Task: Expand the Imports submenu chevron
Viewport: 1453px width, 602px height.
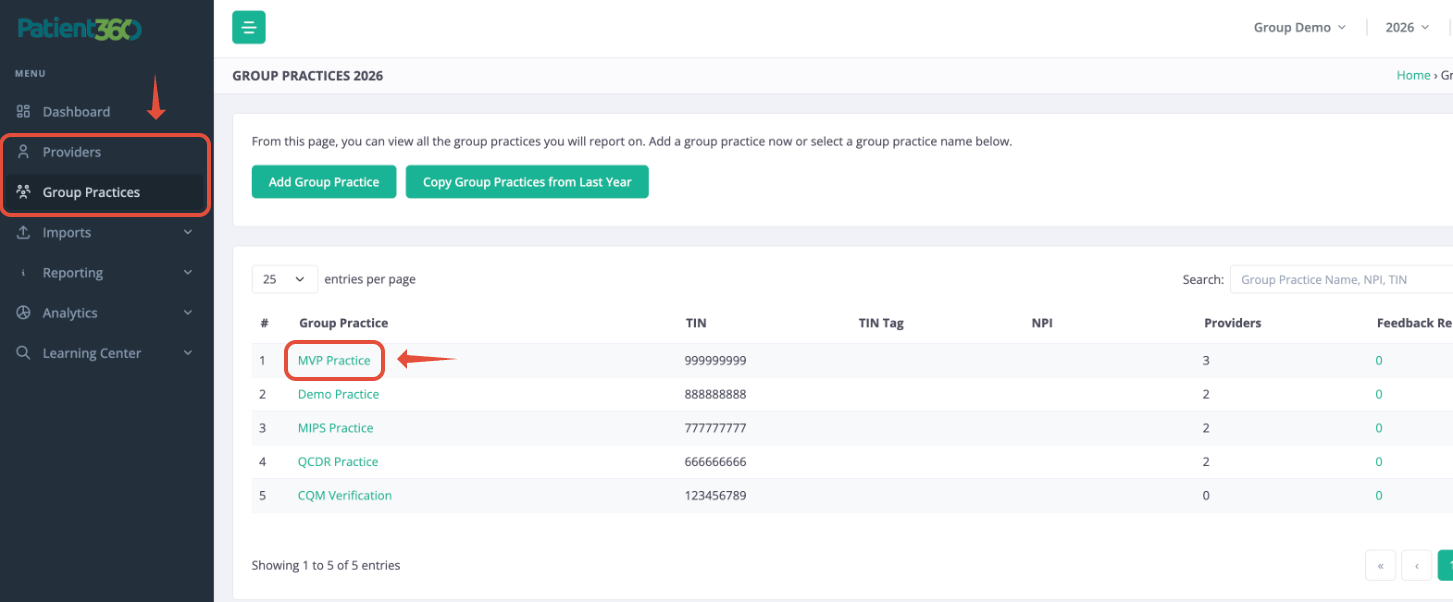Action: [x=188, y=232]
